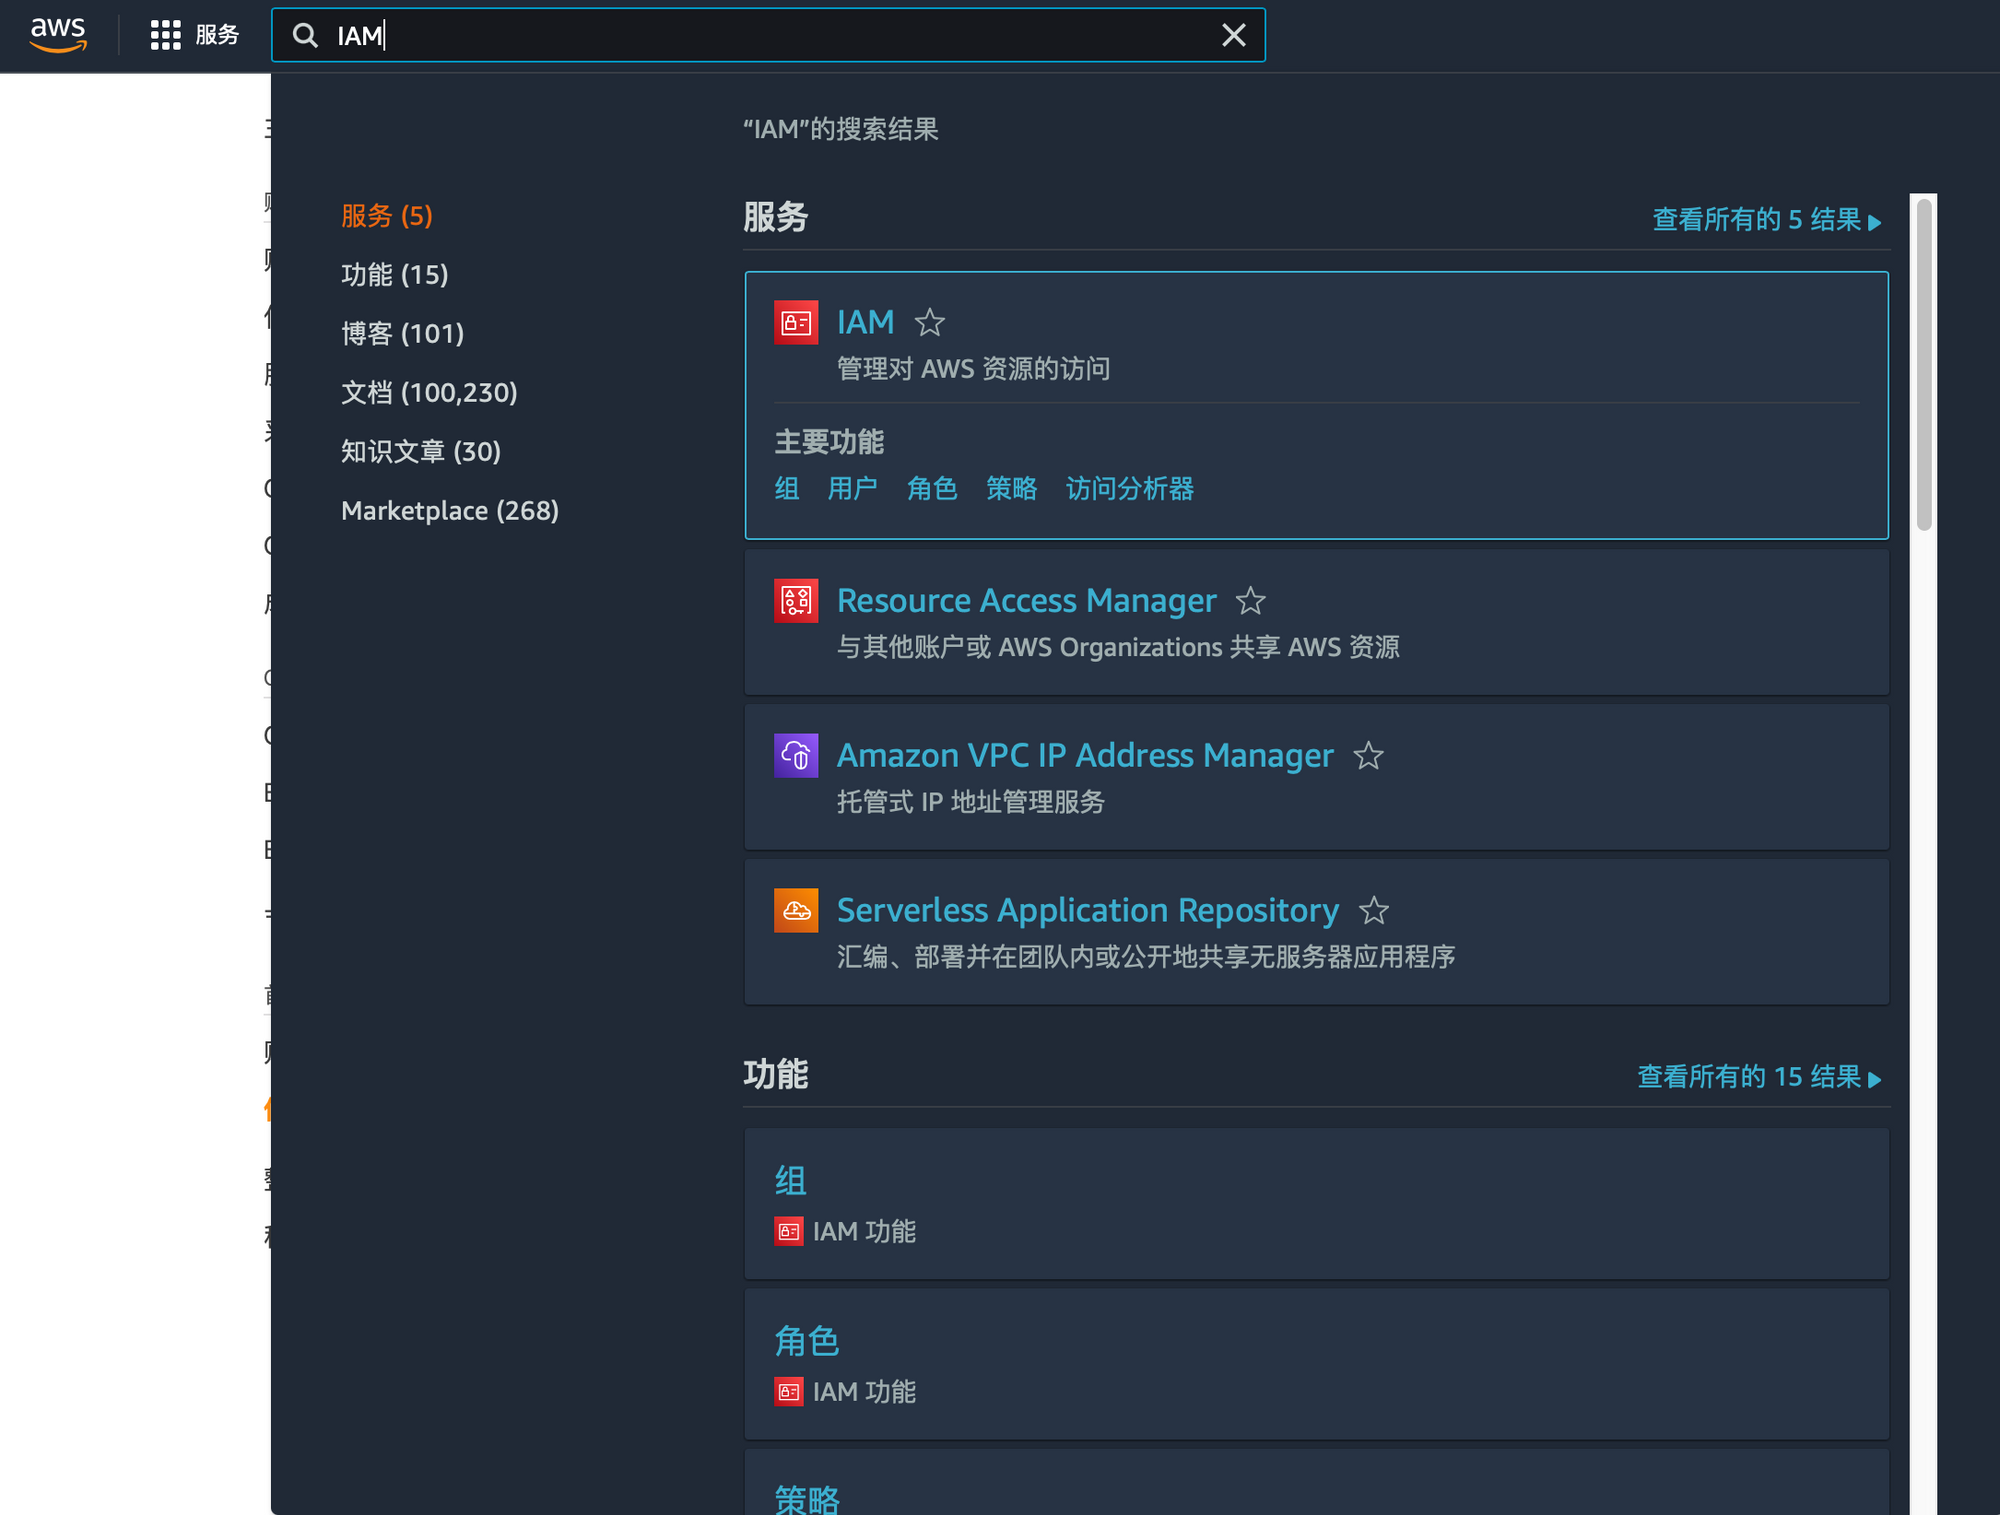Viewport: 2000px width, 1515px height.
Task: Clear the search with X icon
Action: click(1233, 36)
